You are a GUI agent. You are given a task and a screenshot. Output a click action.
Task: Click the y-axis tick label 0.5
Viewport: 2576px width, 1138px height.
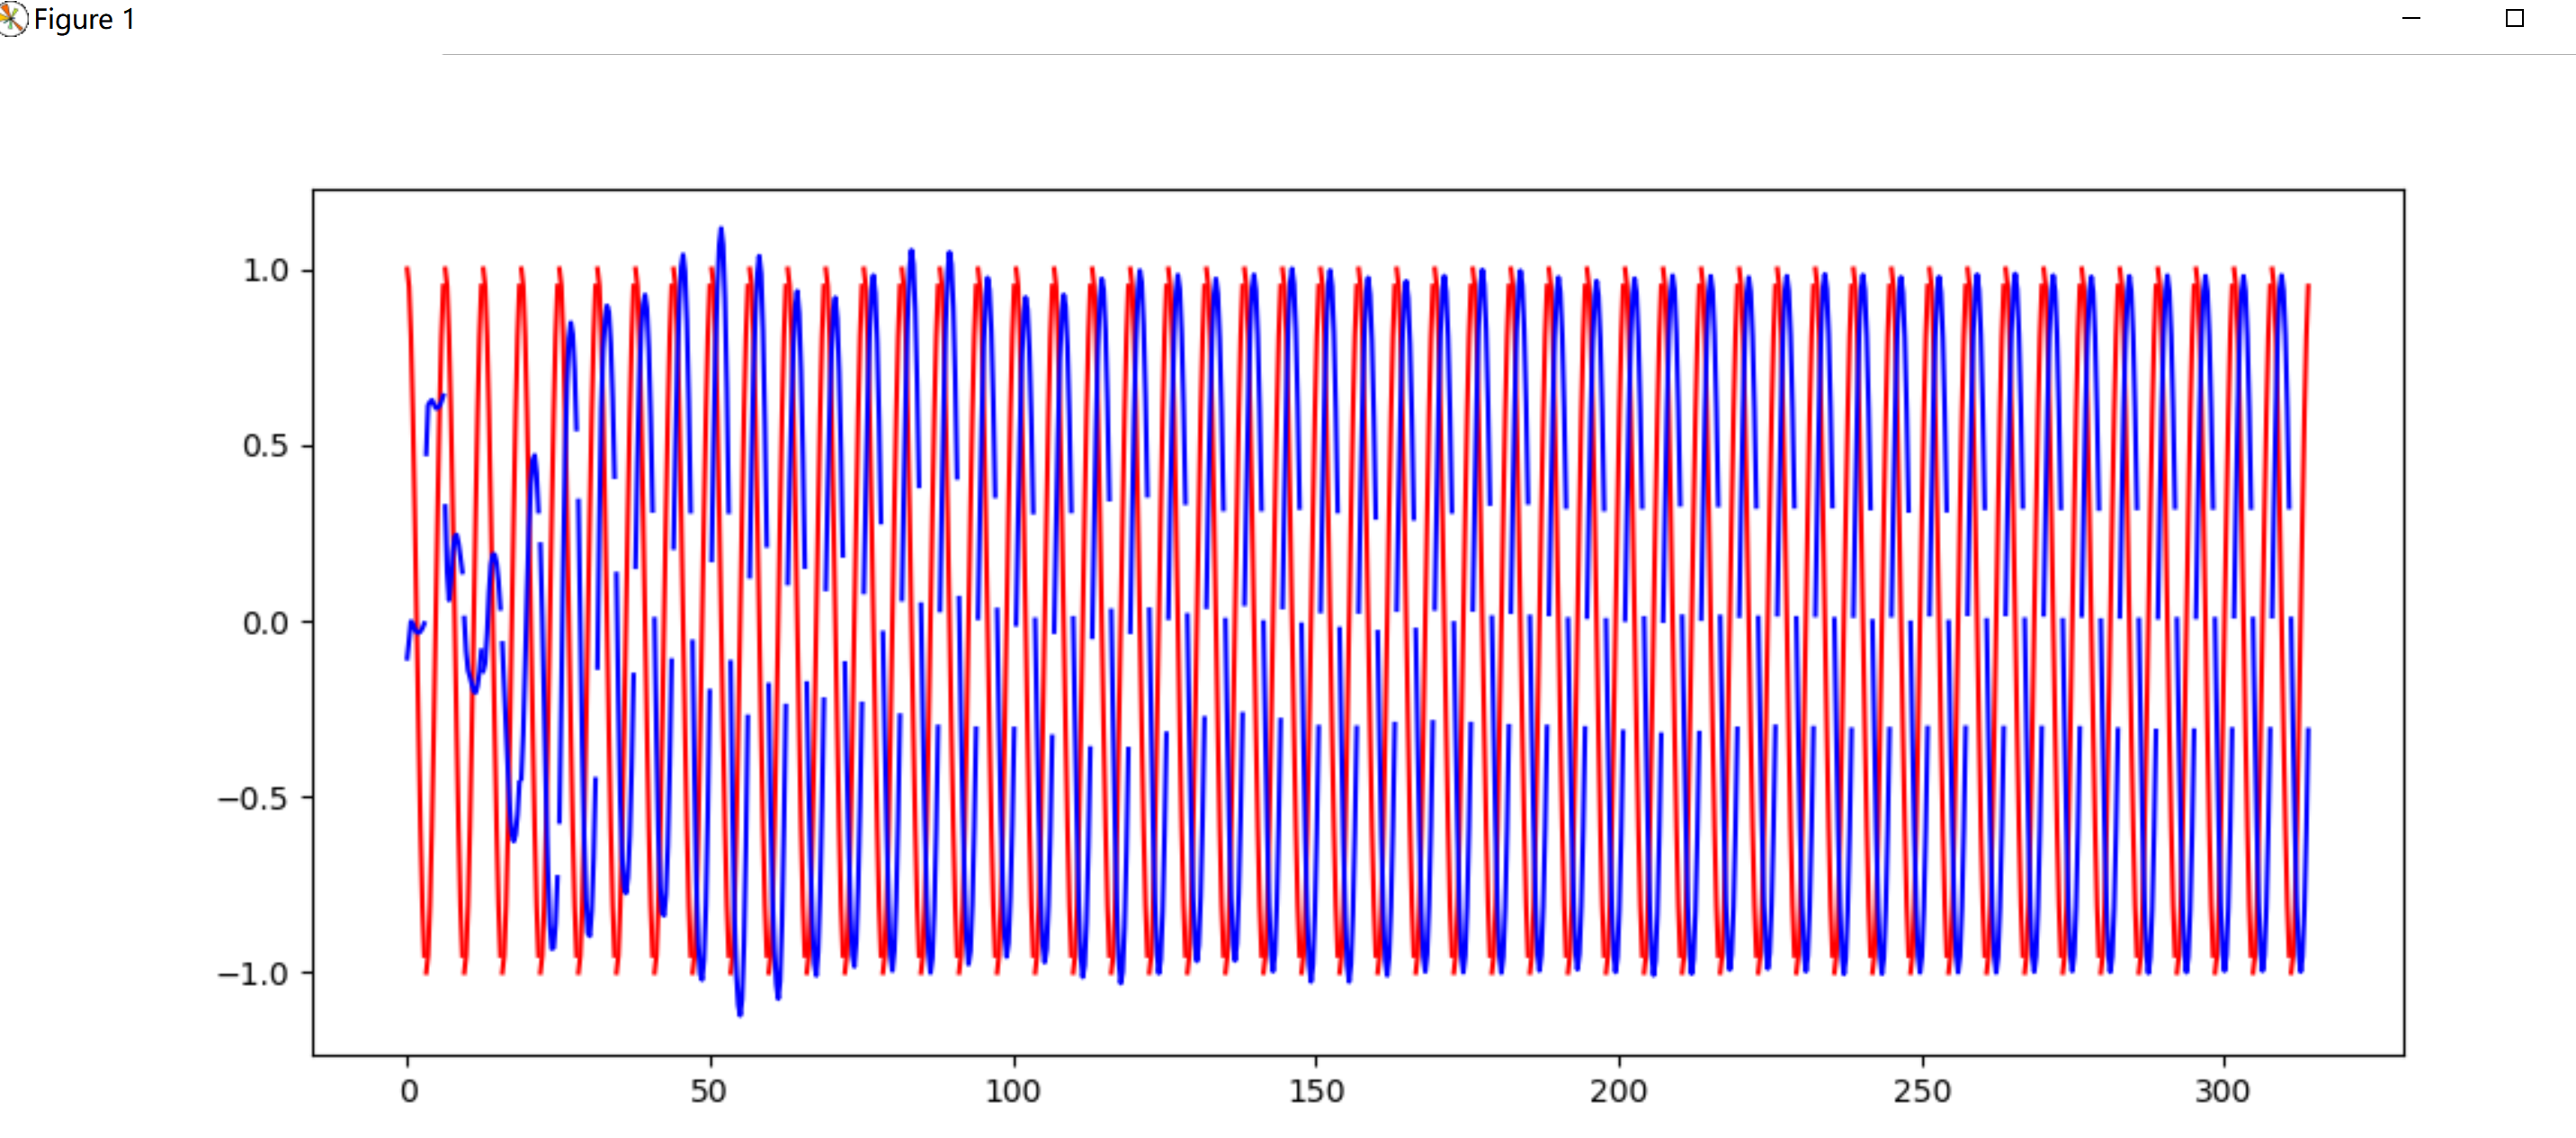(x=266, y=446)
